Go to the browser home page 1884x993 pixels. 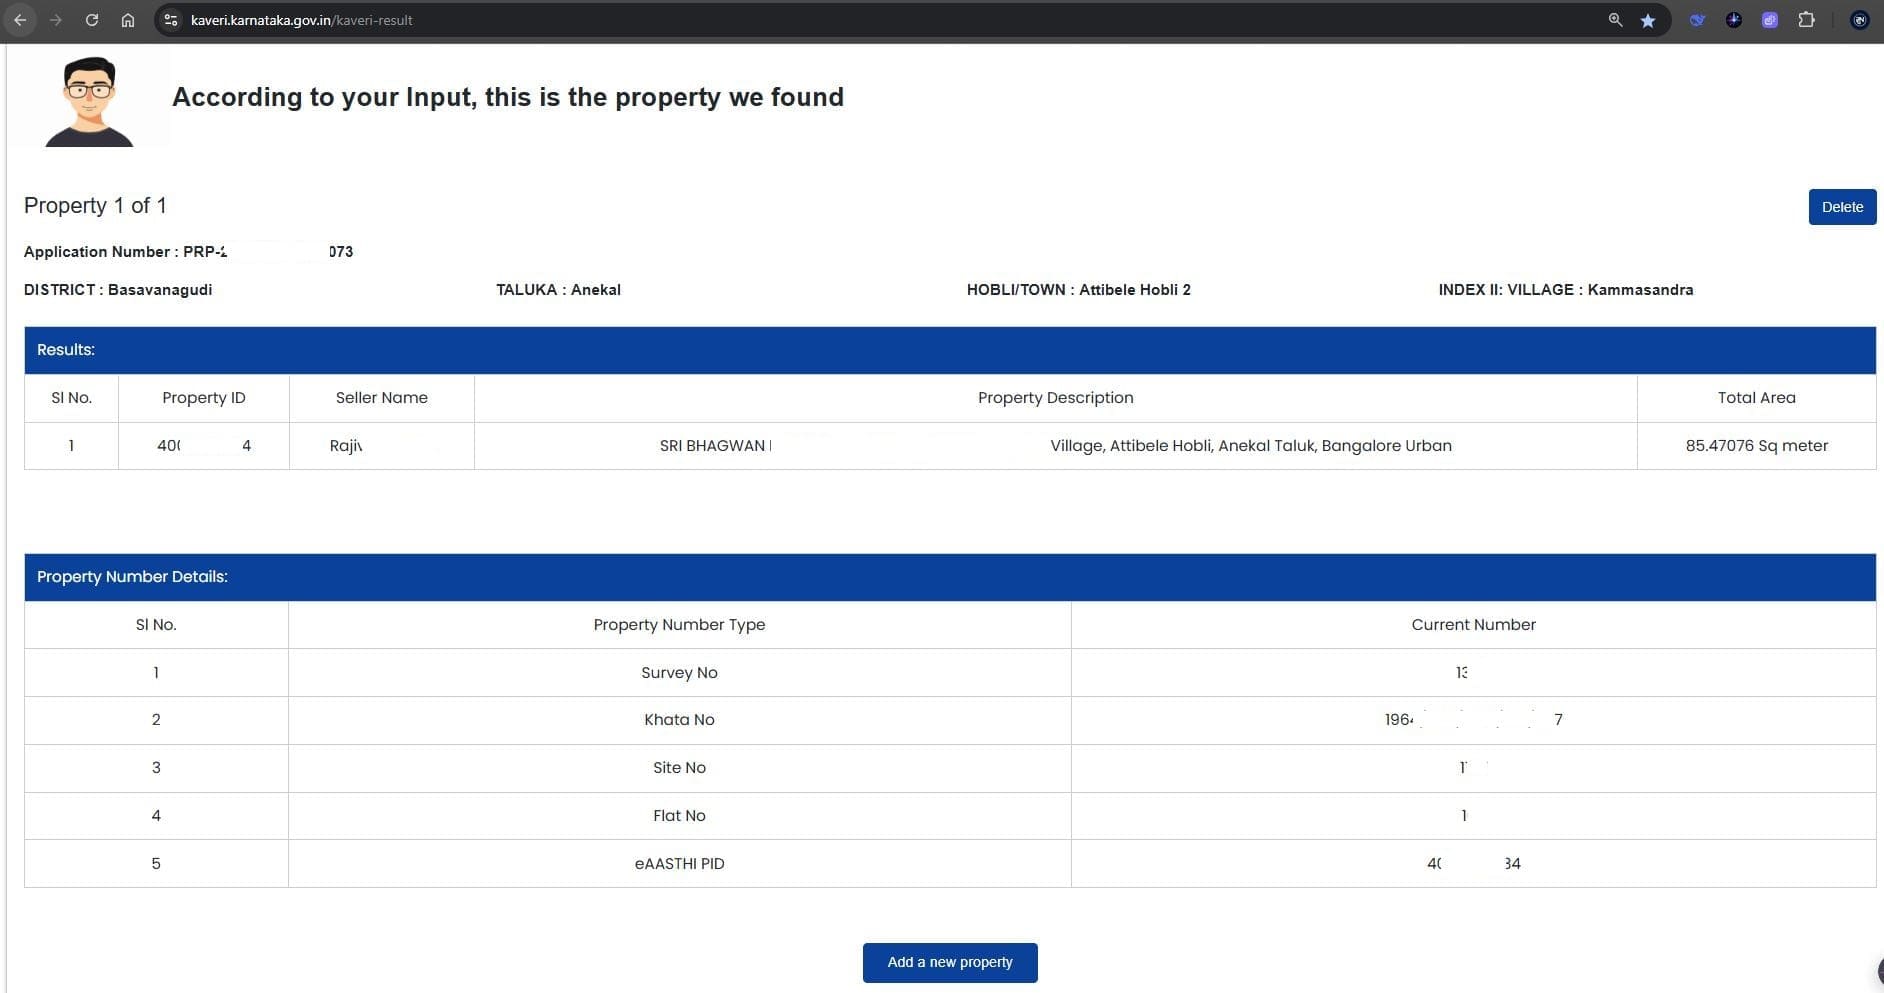[128, 20]
